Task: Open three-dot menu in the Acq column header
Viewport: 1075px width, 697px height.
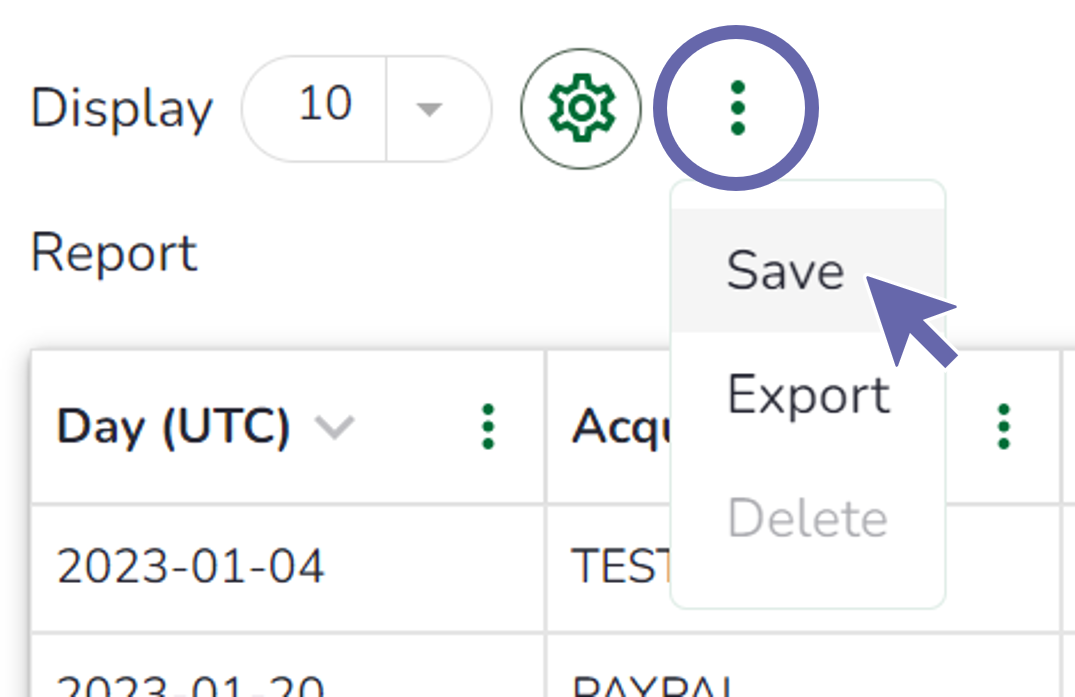Action: pyautogui.click(x=1004, y=427)
